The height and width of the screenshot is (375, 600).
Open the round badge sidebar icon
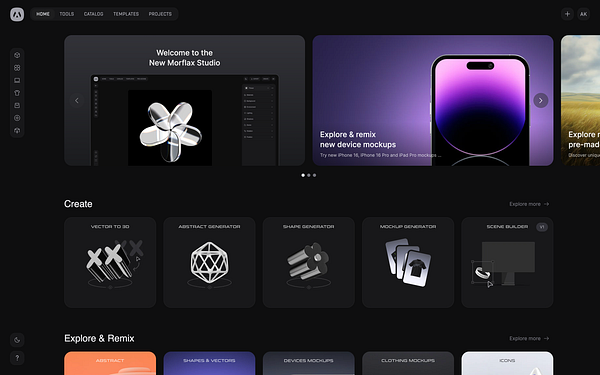click(17, 118)
